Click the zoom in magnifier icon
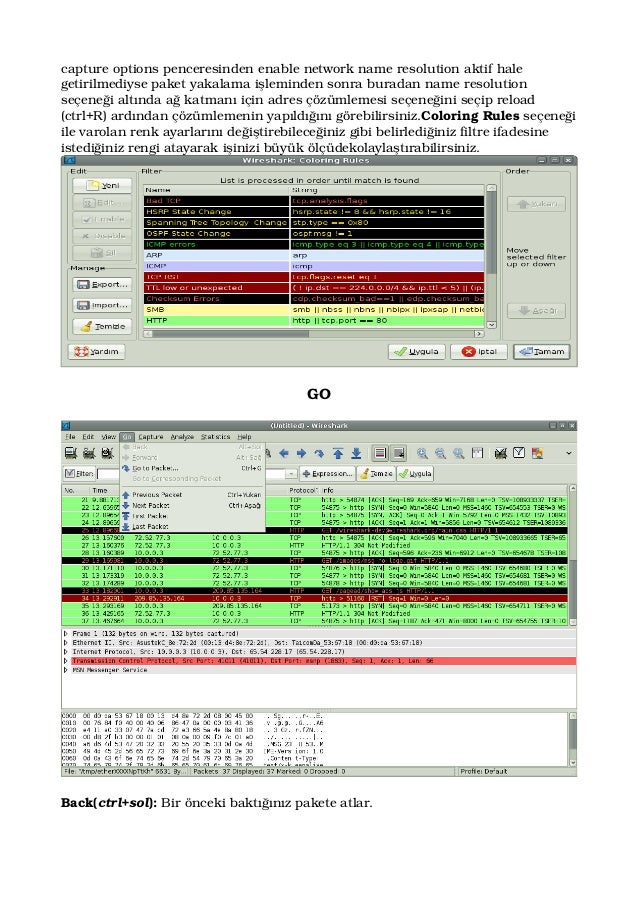The image size is (638, 903). 422,453
